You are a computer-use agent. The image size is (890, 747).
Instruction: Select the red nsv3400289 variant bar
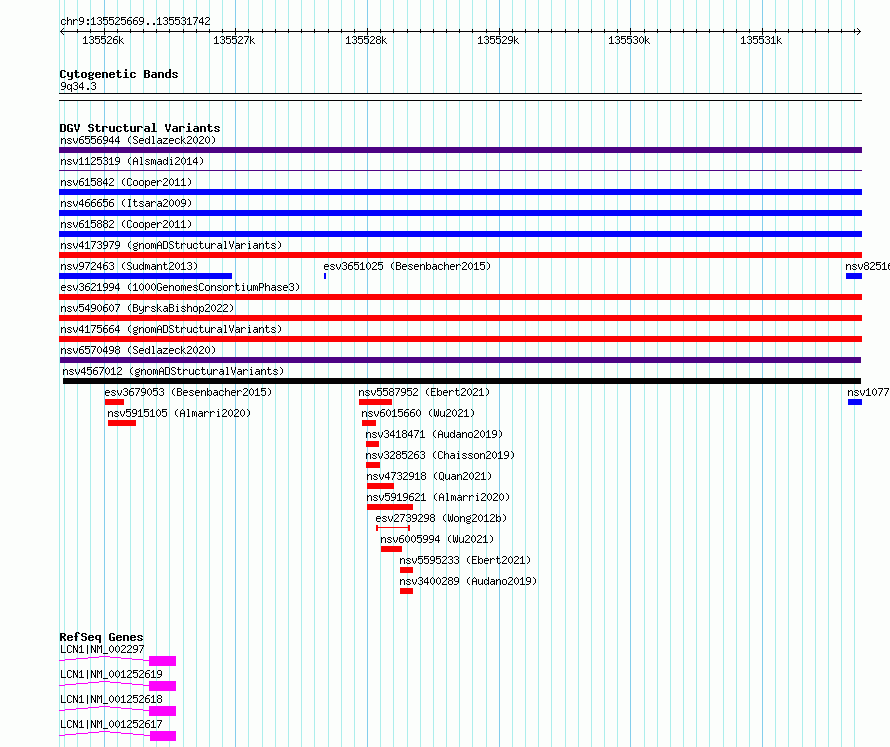(x=406, y=591)
